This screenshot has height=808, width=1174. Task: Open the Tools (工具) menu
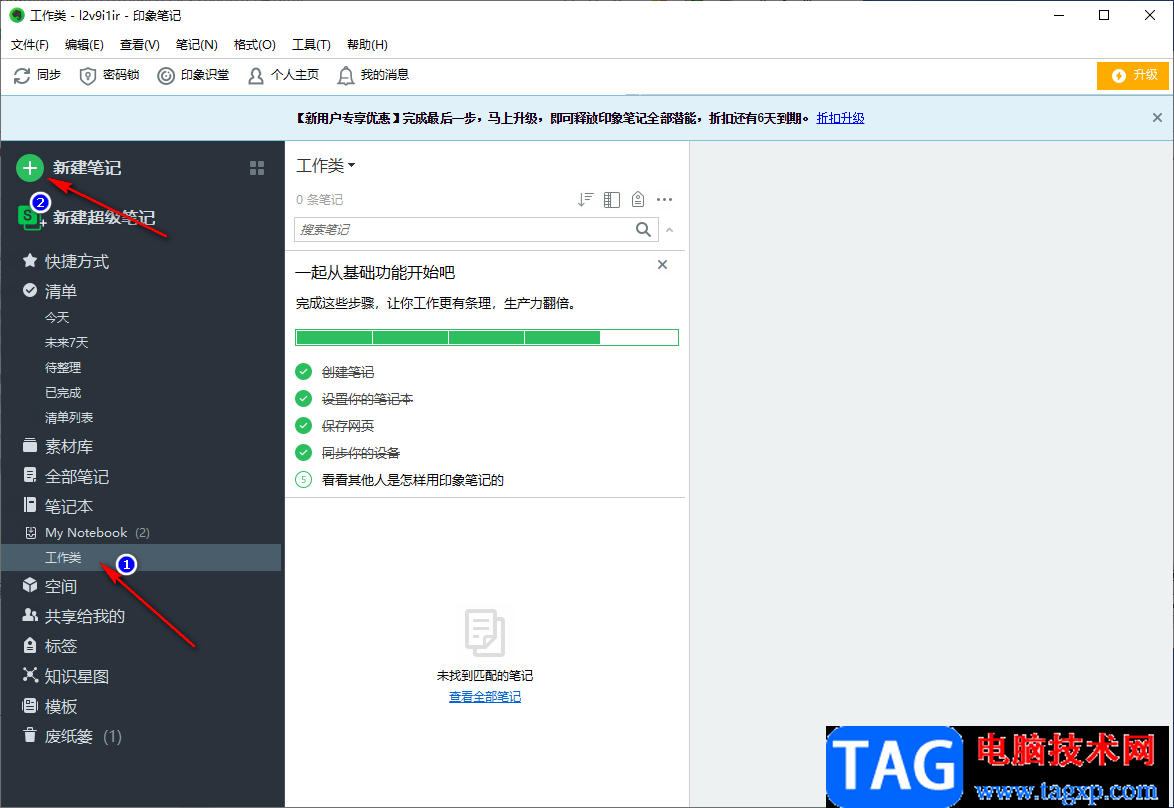point(311,45)
